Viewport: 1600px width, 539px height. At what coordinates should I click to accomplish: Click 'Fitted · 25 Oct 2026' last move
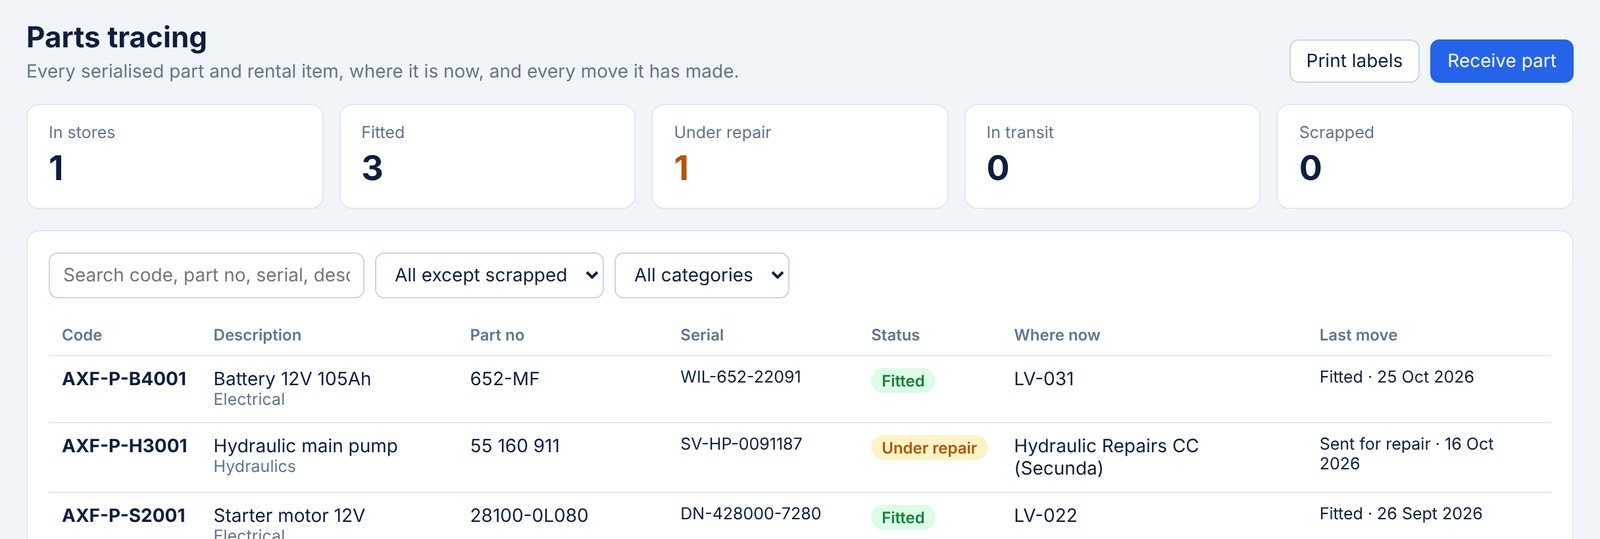click(x=1396, y=377)
